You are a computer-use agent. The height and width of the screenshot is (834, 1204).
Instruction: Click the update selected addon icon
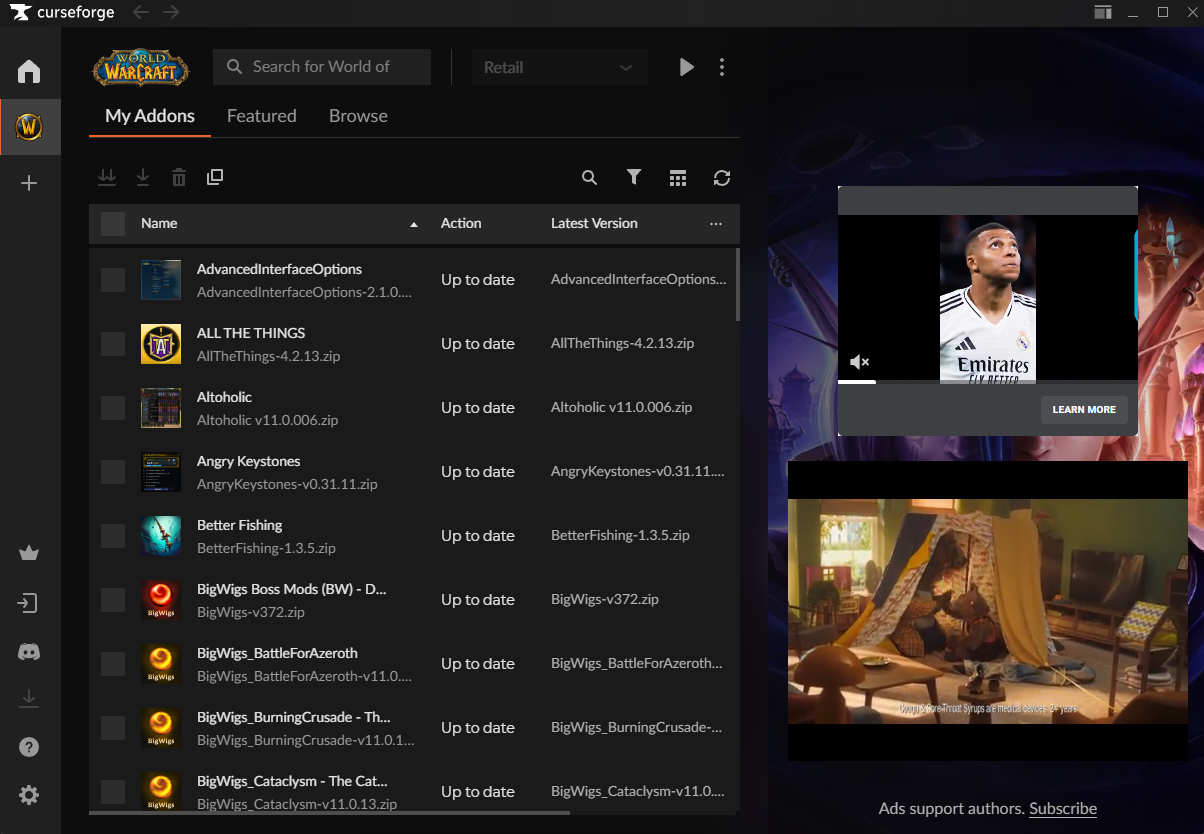[143, 177]
